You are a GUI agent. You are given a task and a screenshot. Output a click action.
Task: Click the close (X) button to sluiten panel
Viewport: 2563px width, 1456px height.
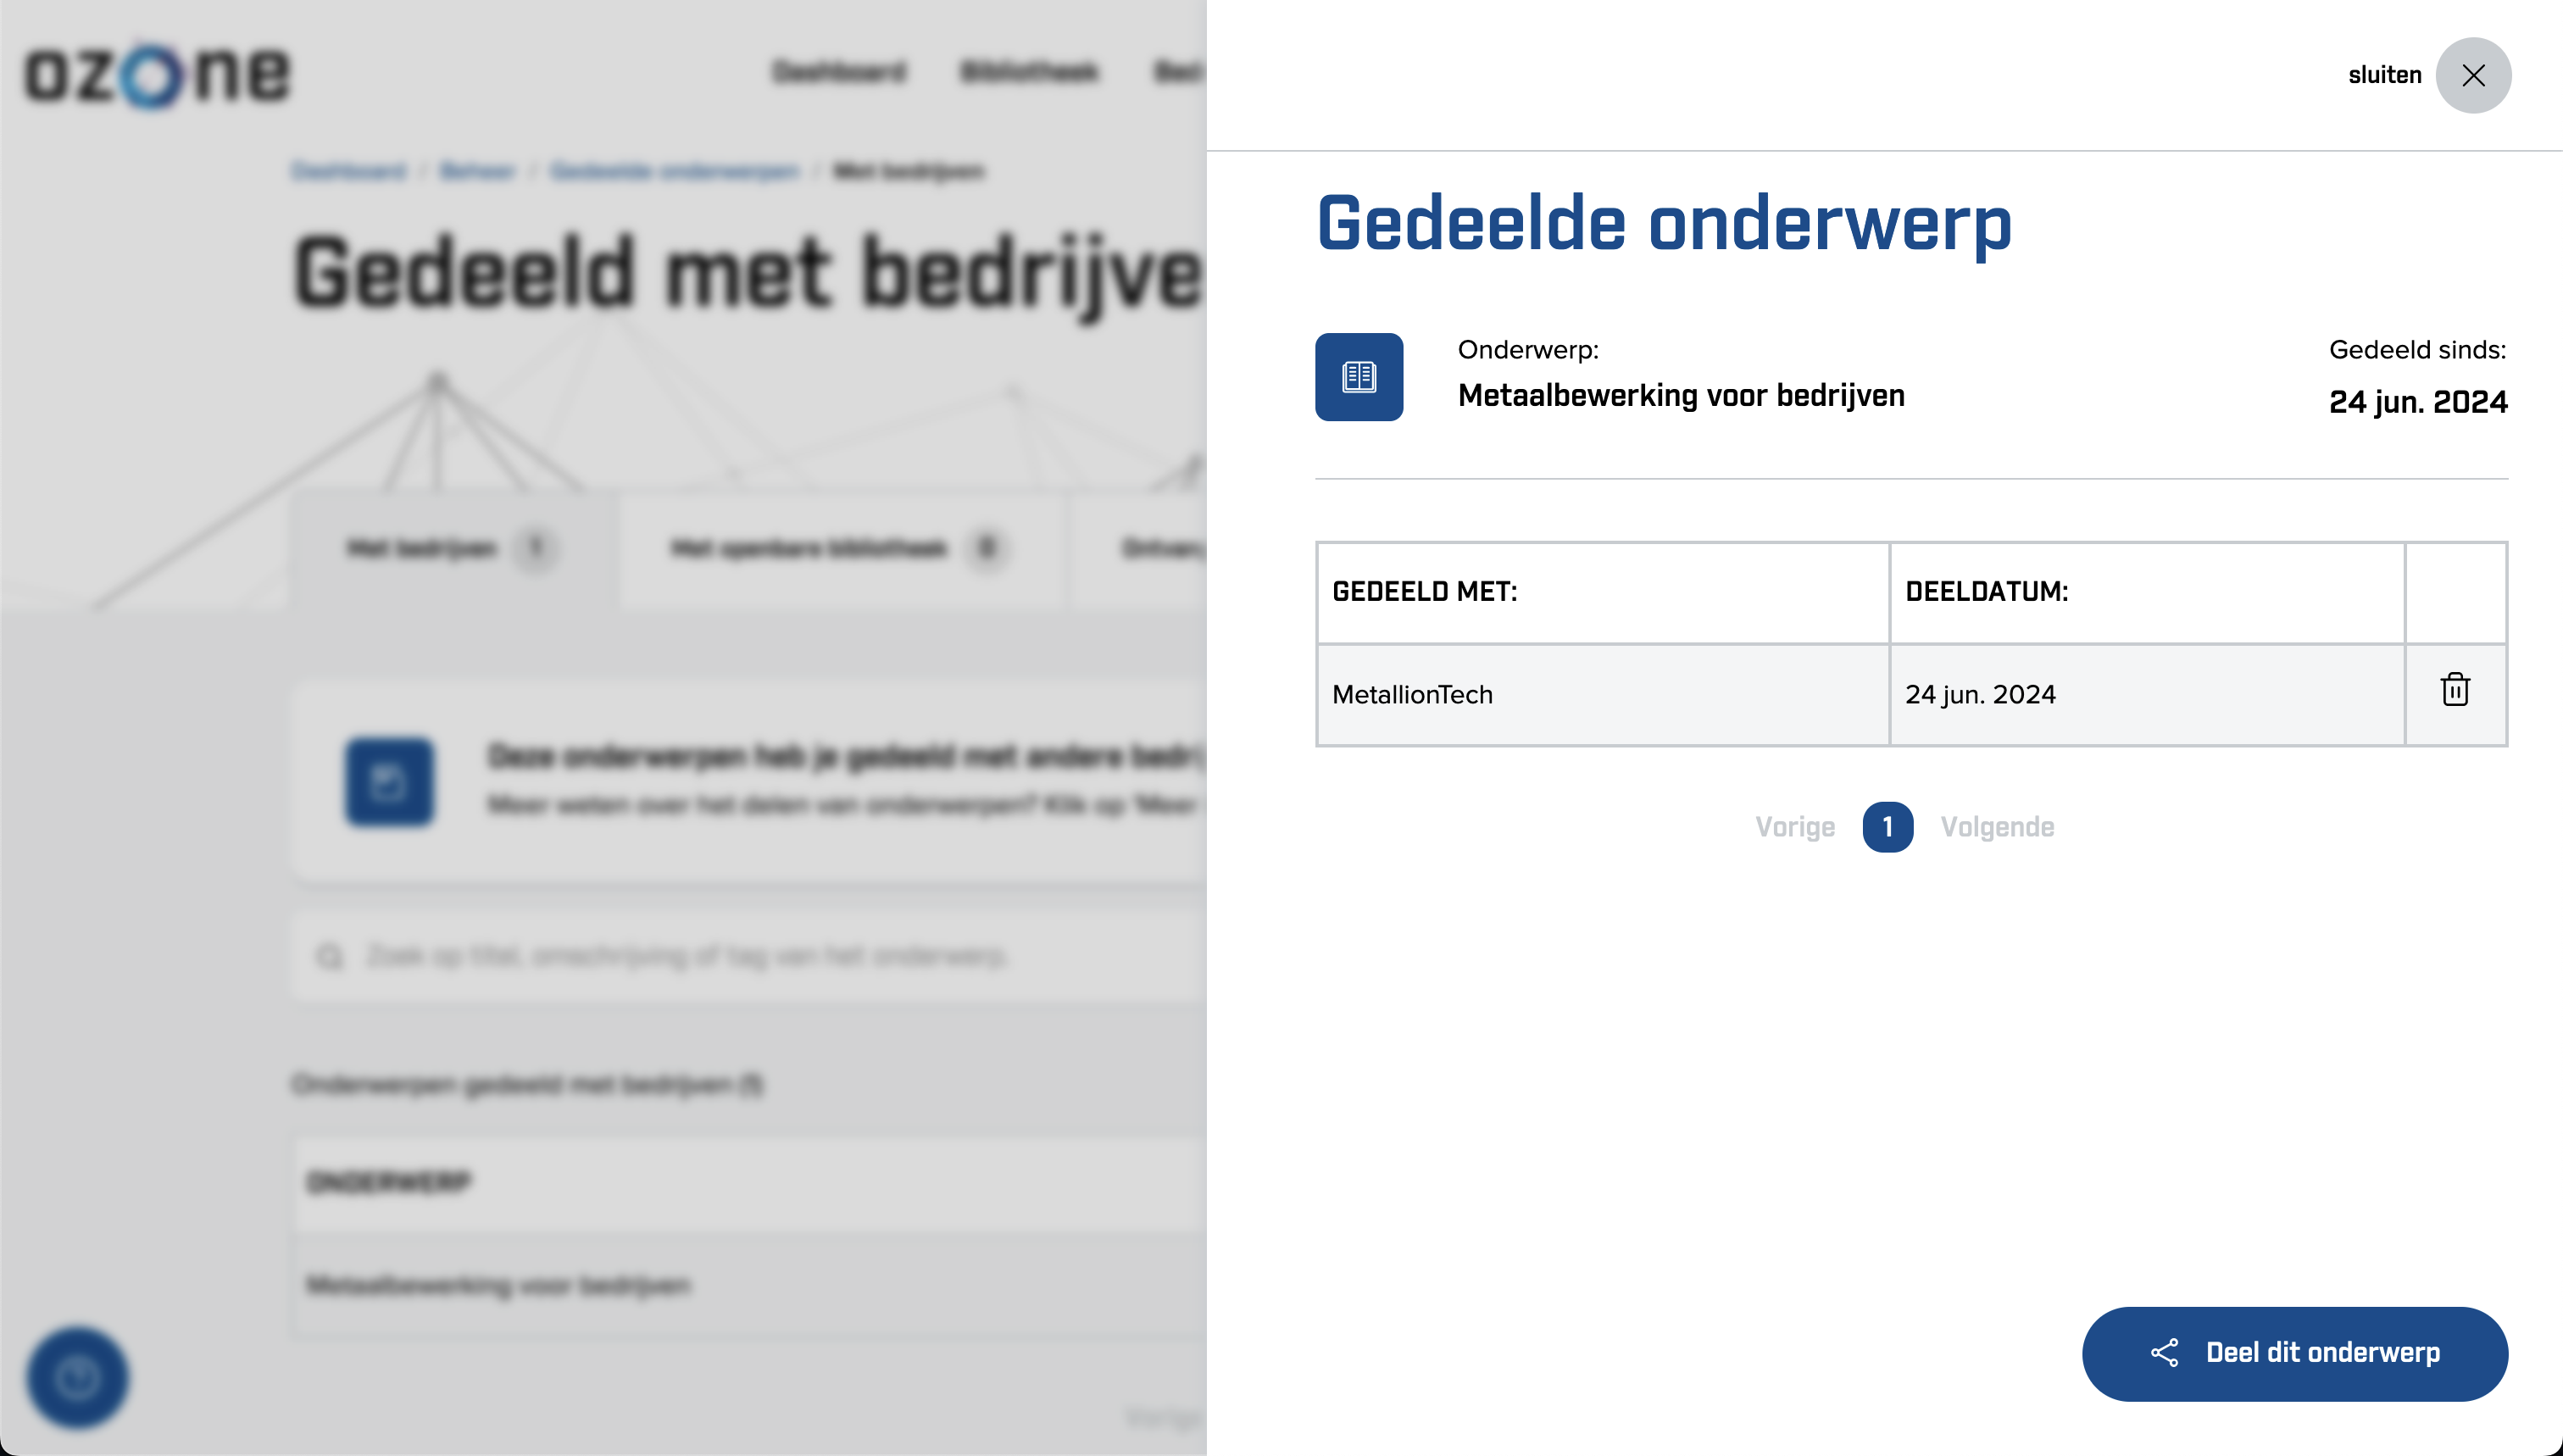pyautogui.click(x=2473, y=74)
